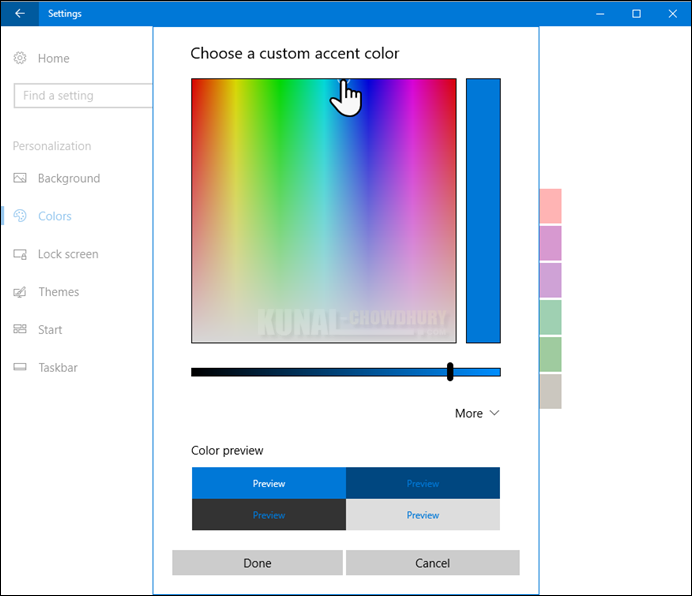Click the light gray Preview tile
The image size is (692, 596).
(423, 515)
